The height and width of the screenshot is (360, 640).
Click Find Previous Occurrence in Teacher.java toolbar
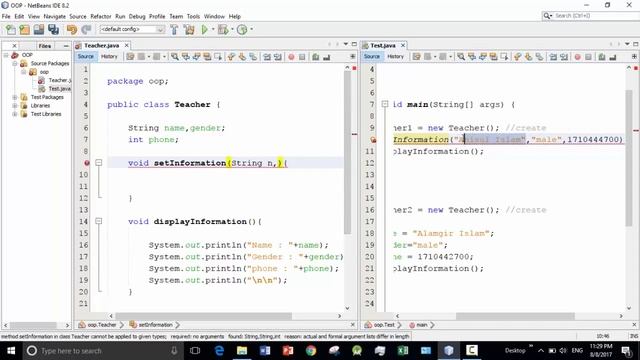(186, 57)
